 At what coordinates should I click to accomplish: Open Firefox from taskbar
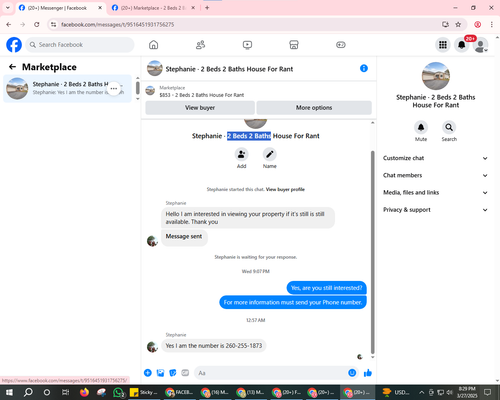(x=84, y=392)
